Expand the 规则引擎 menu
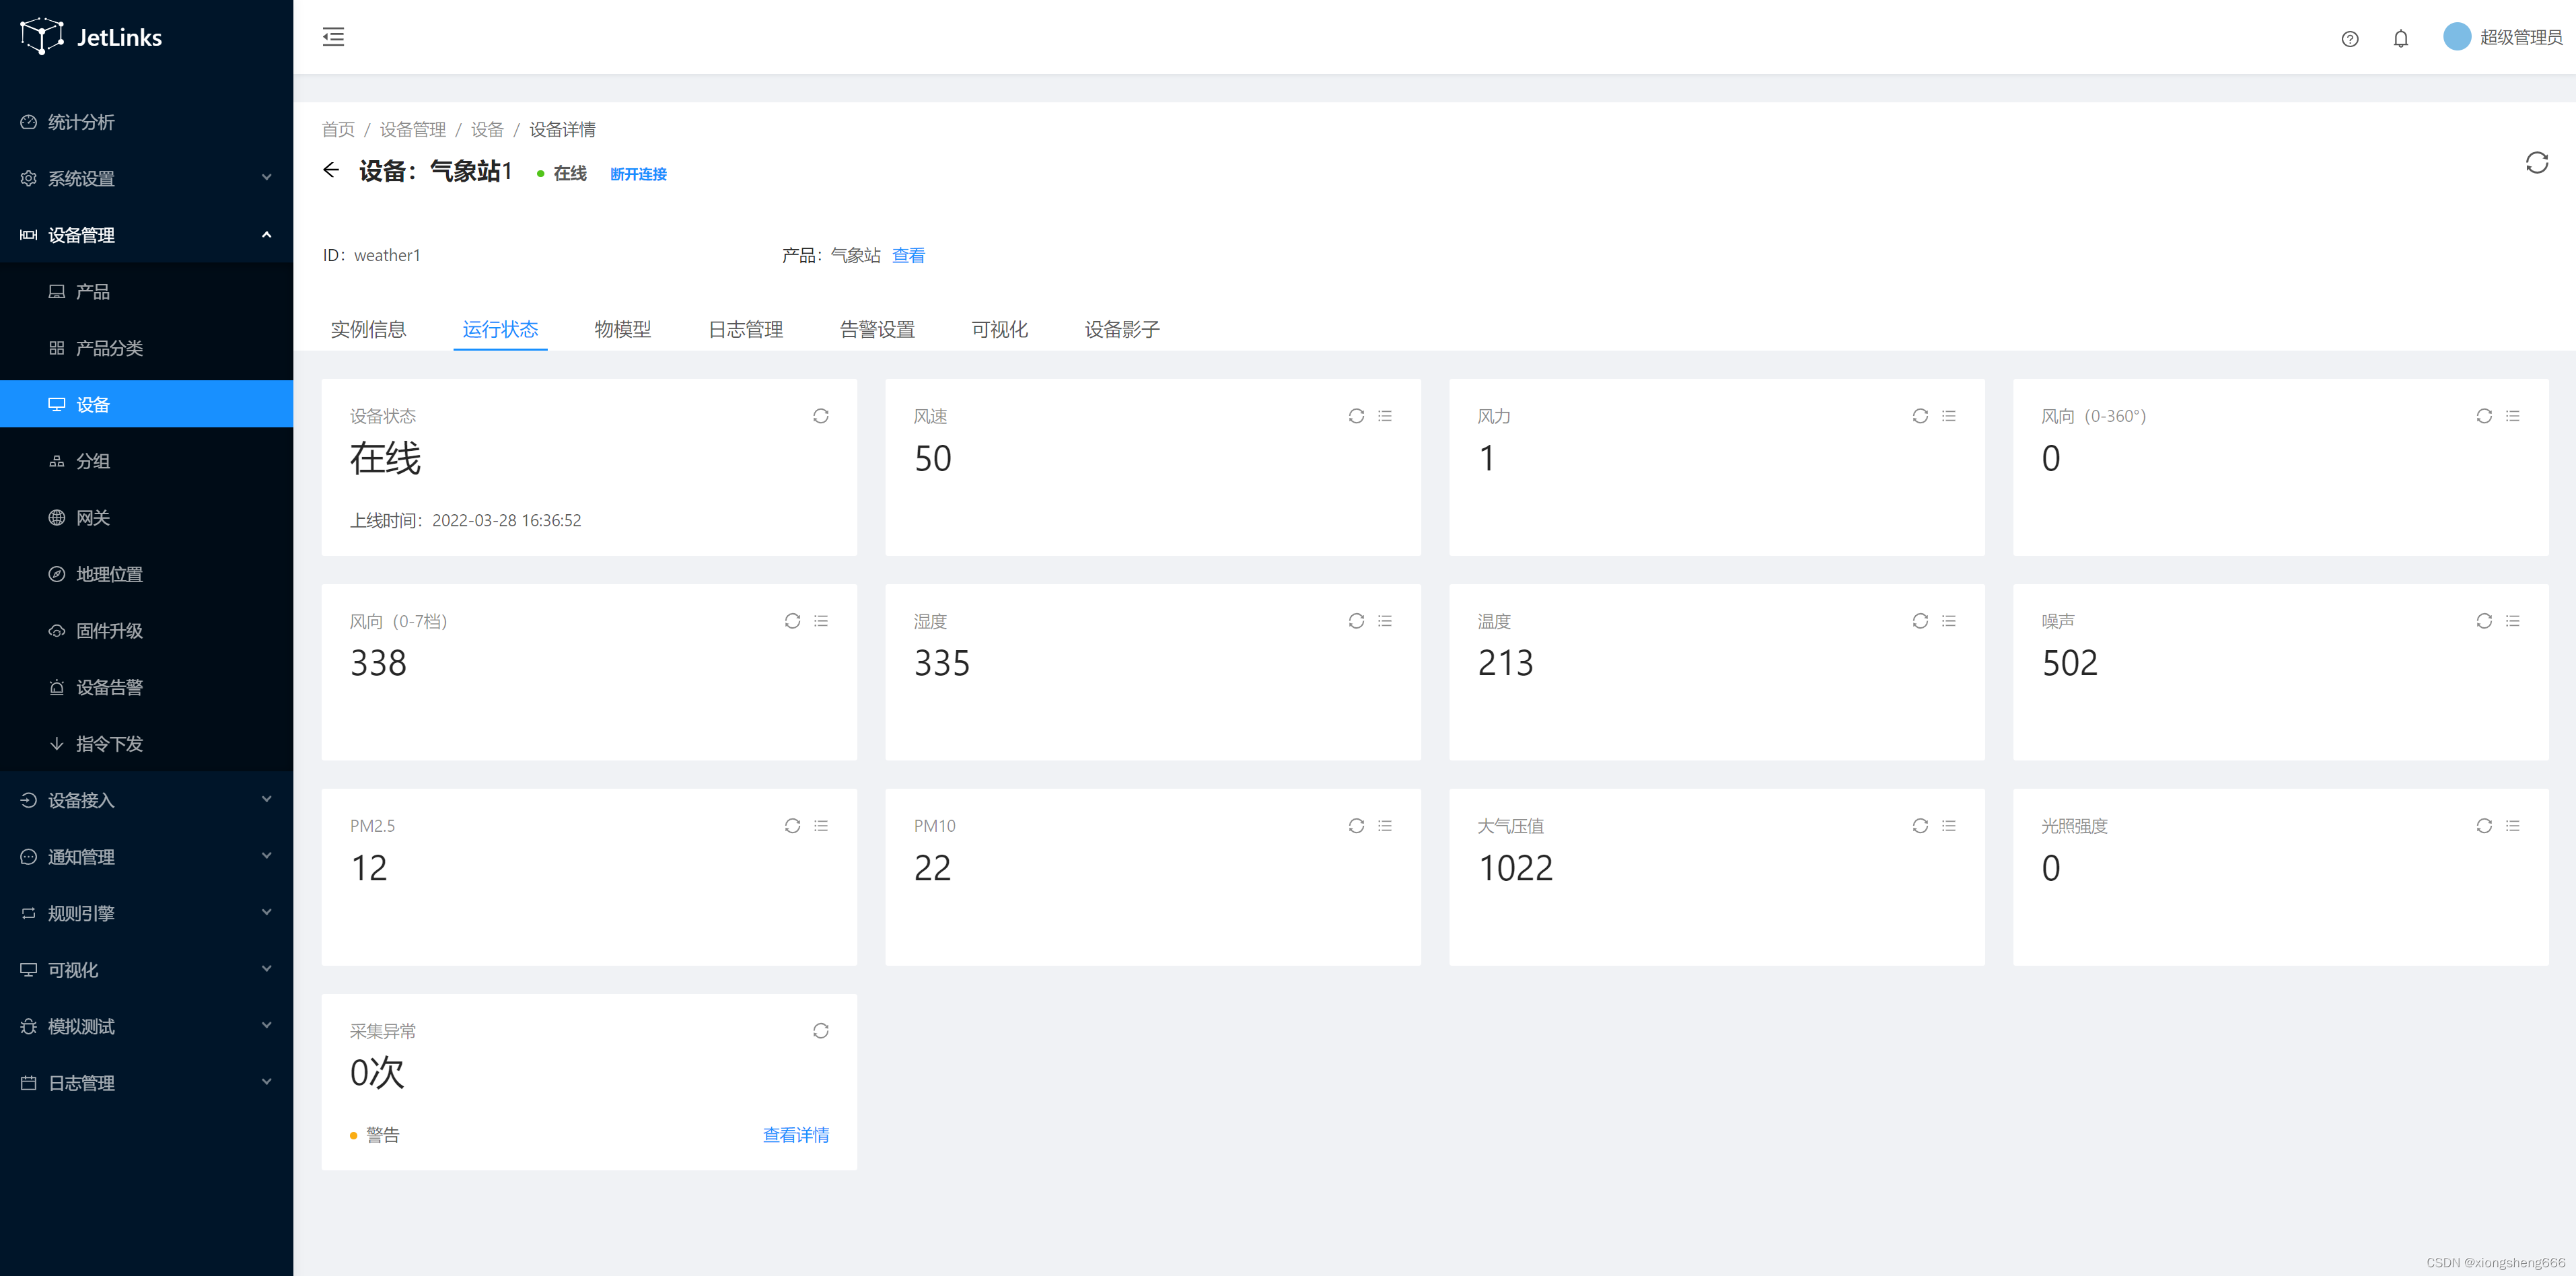2576x1276 pixels. 146,913
